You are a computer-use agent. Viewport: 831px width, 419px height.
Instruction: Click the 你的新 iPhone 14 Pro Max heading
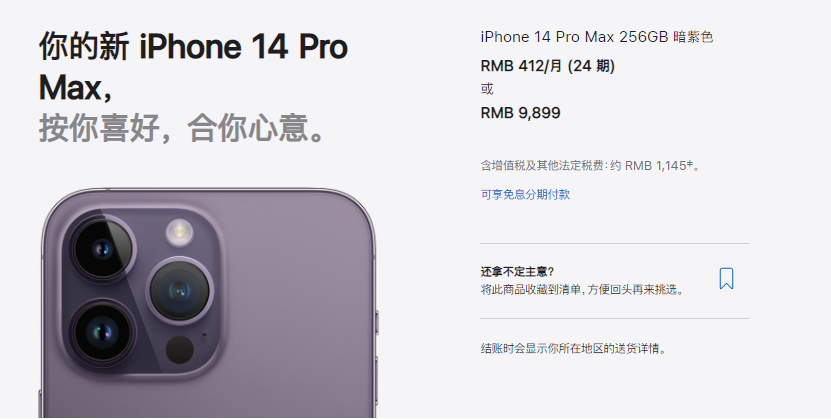click(193, 67)
